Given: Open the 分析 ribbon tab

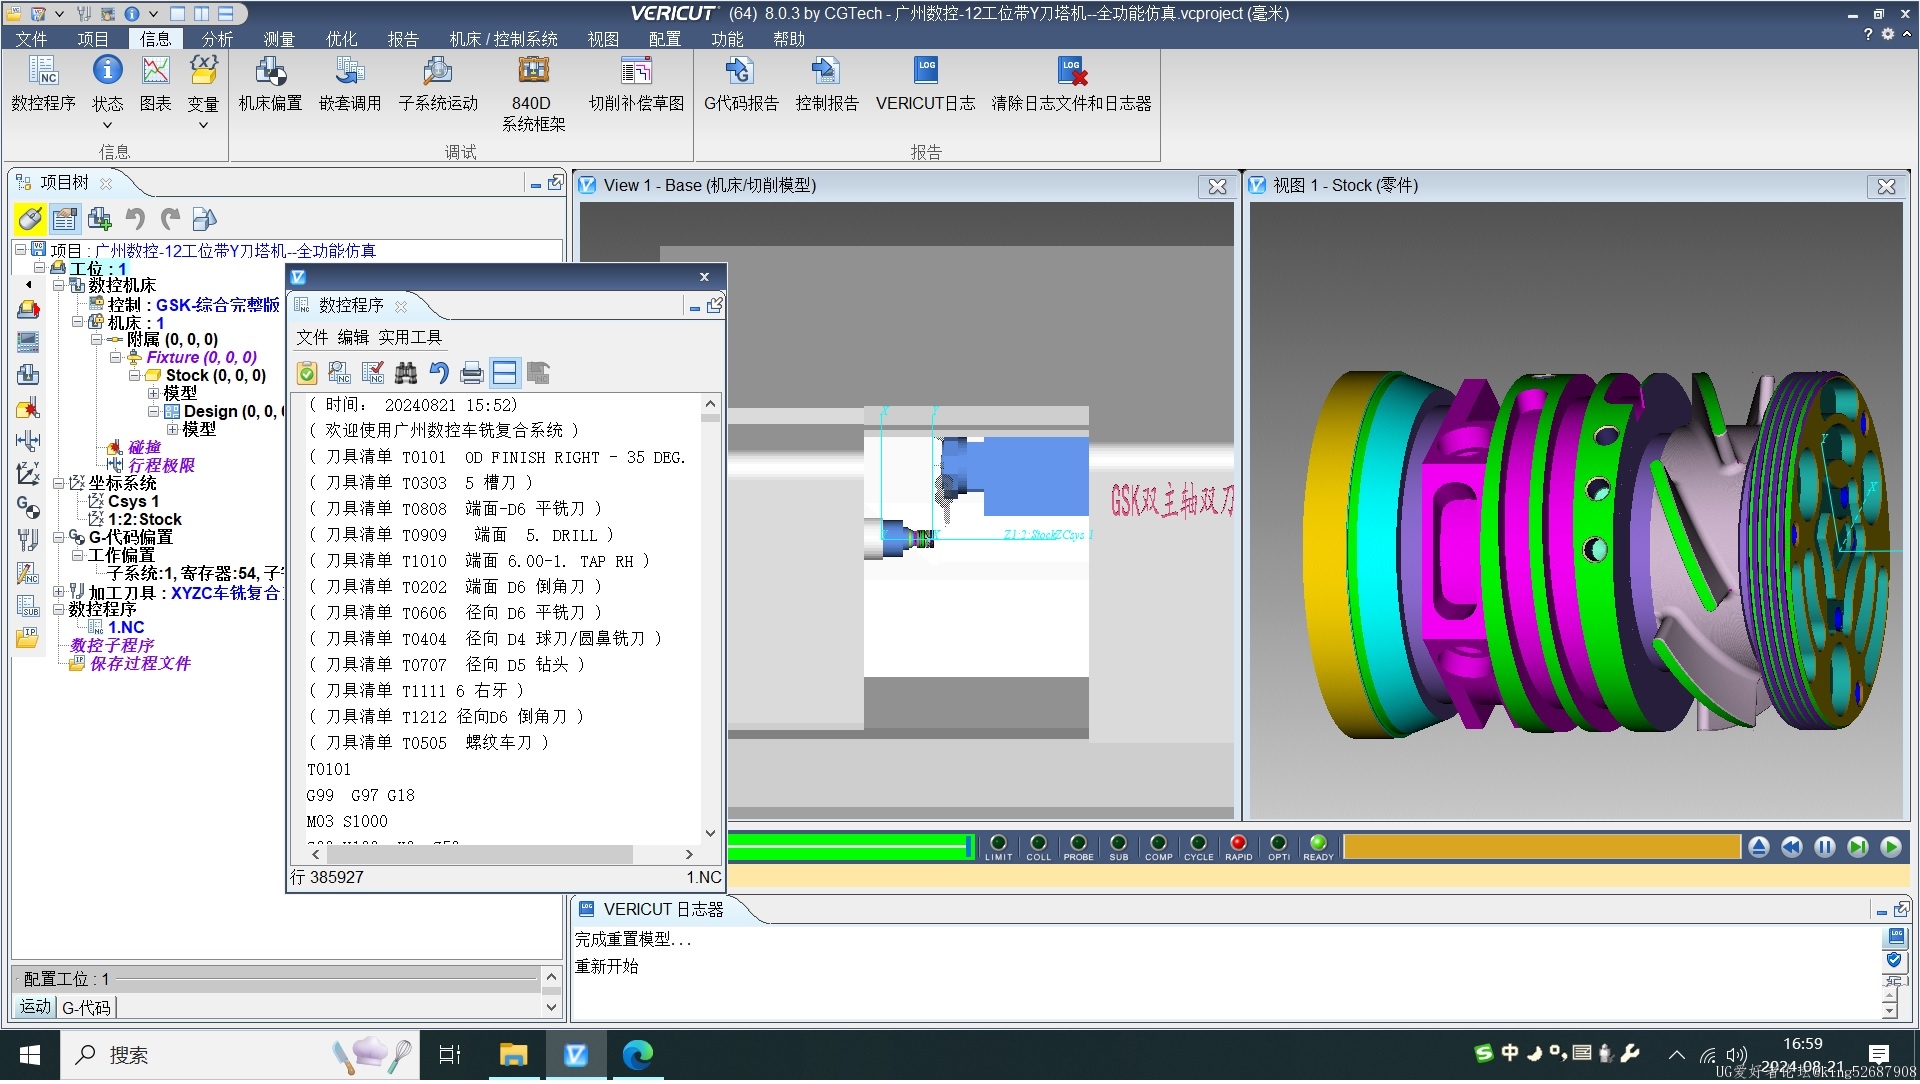Looking at the screenshot, I should 217,39.
